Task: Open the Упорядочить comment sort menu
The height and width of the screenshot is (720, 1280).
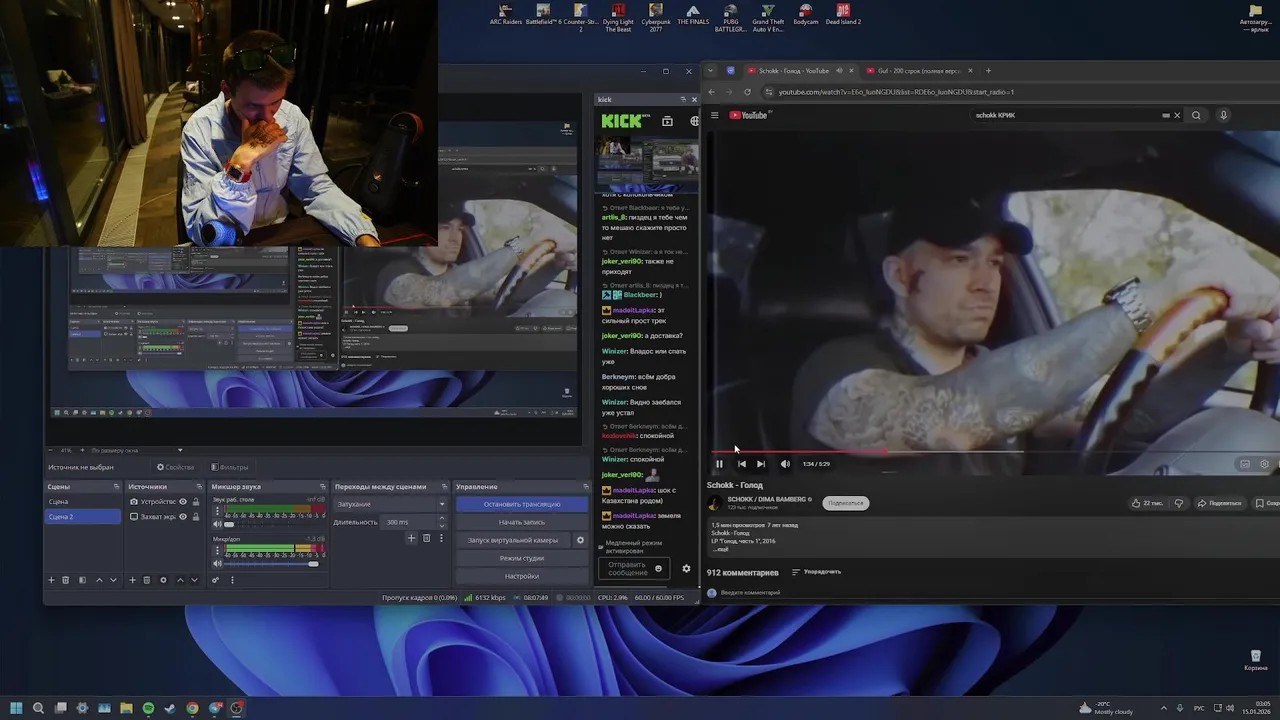Action: click(x=816, y=572)
